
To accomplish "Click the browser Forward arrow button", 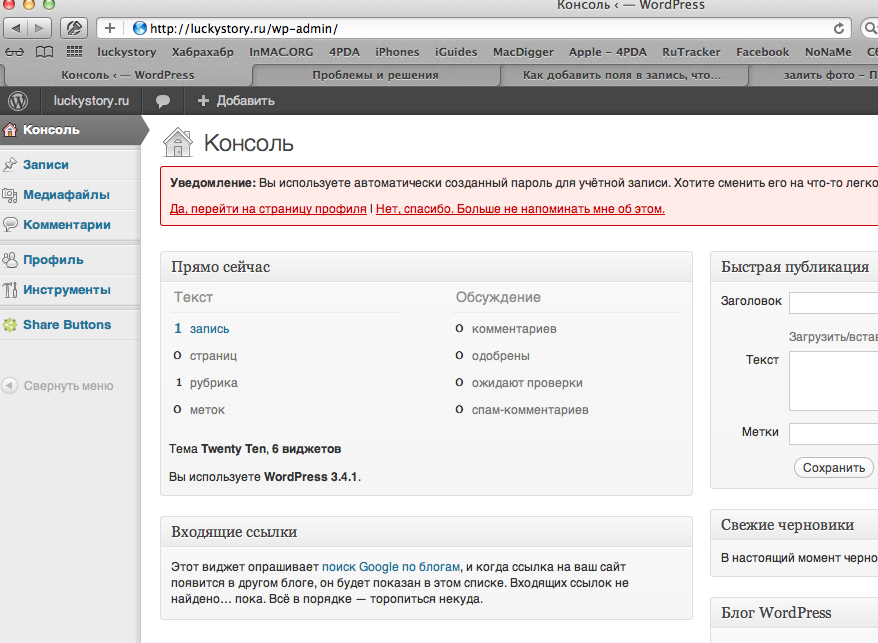I will point(39,28).
